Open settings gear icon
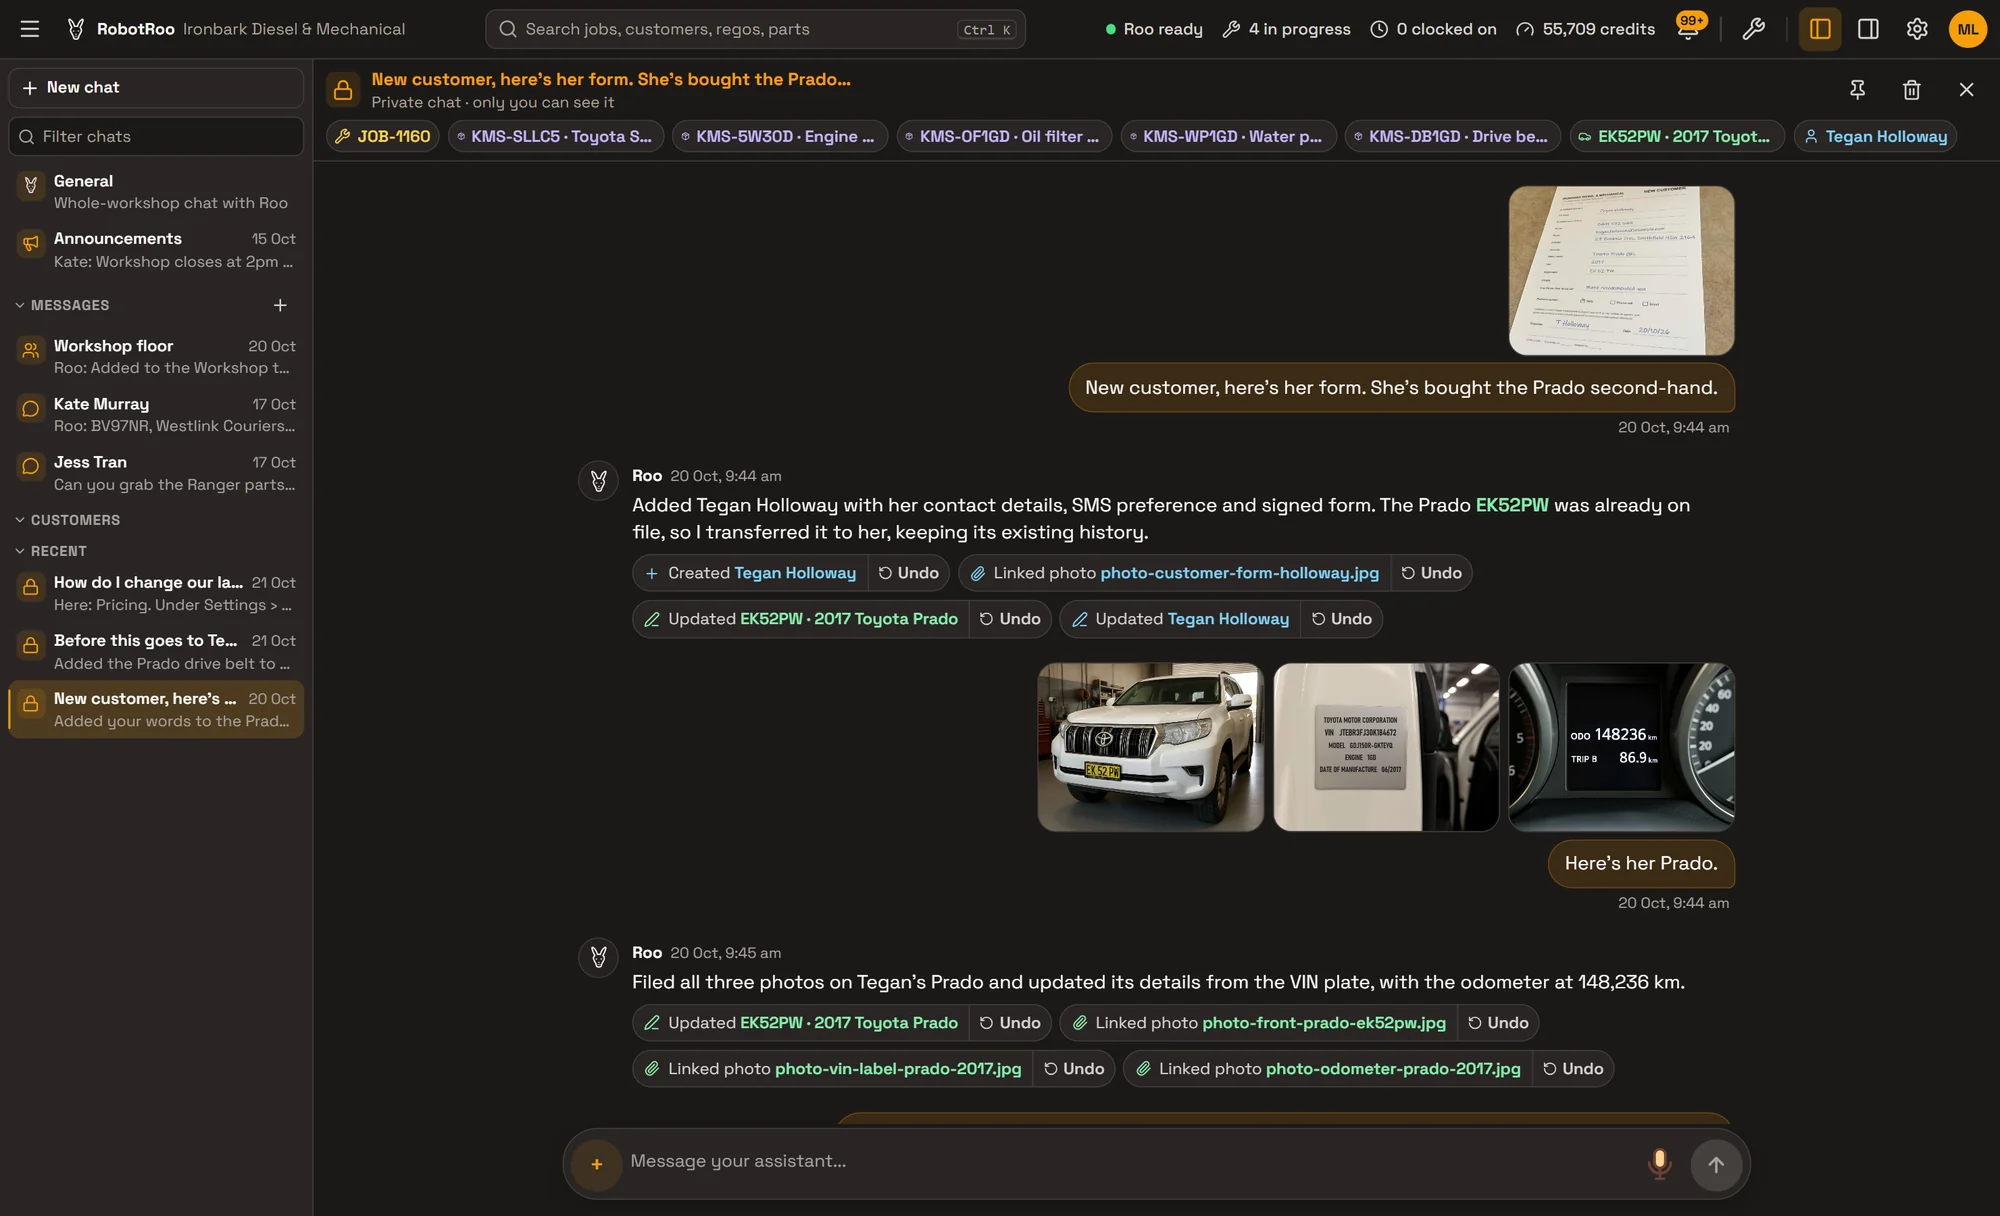The width and height of the screenshot is (2000, 1216). click(x=1917, y=29)
